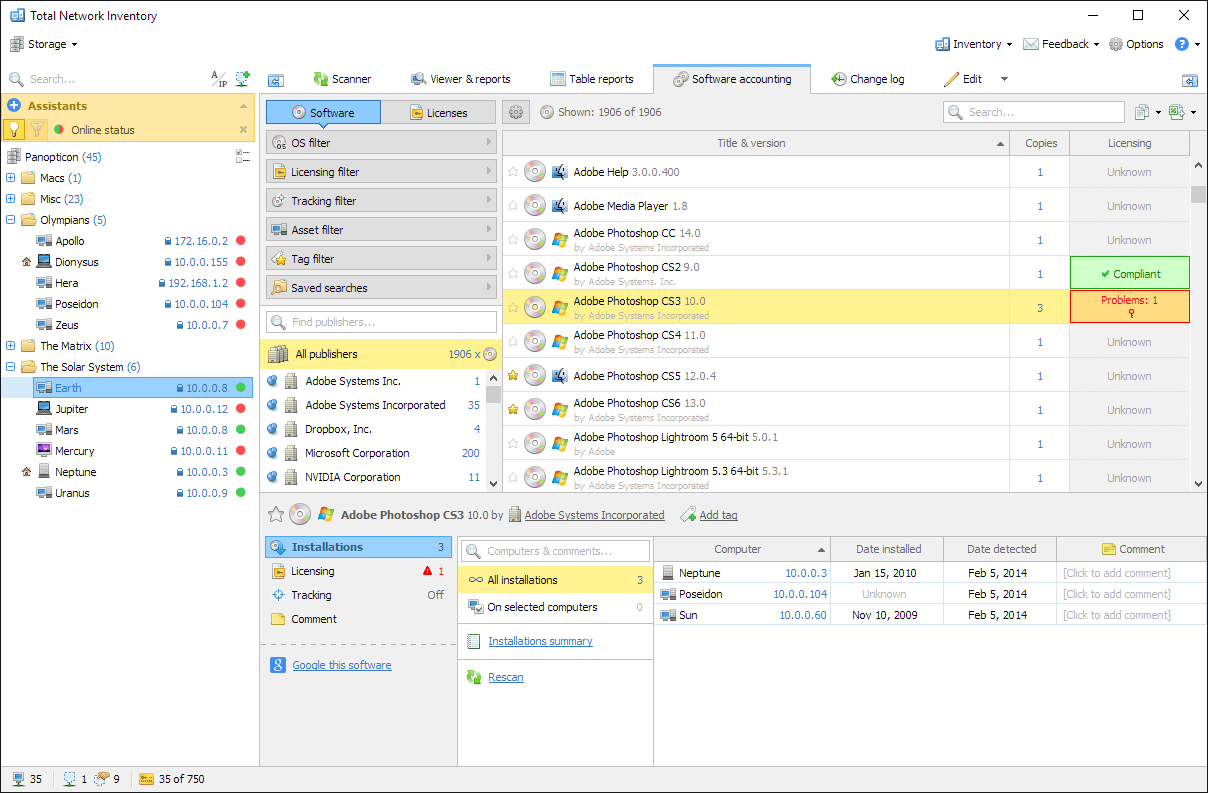The height and width of the screenshot is (793, 1208).
Task: Click the sort by name/IP icon
Action: click(218, 77)
